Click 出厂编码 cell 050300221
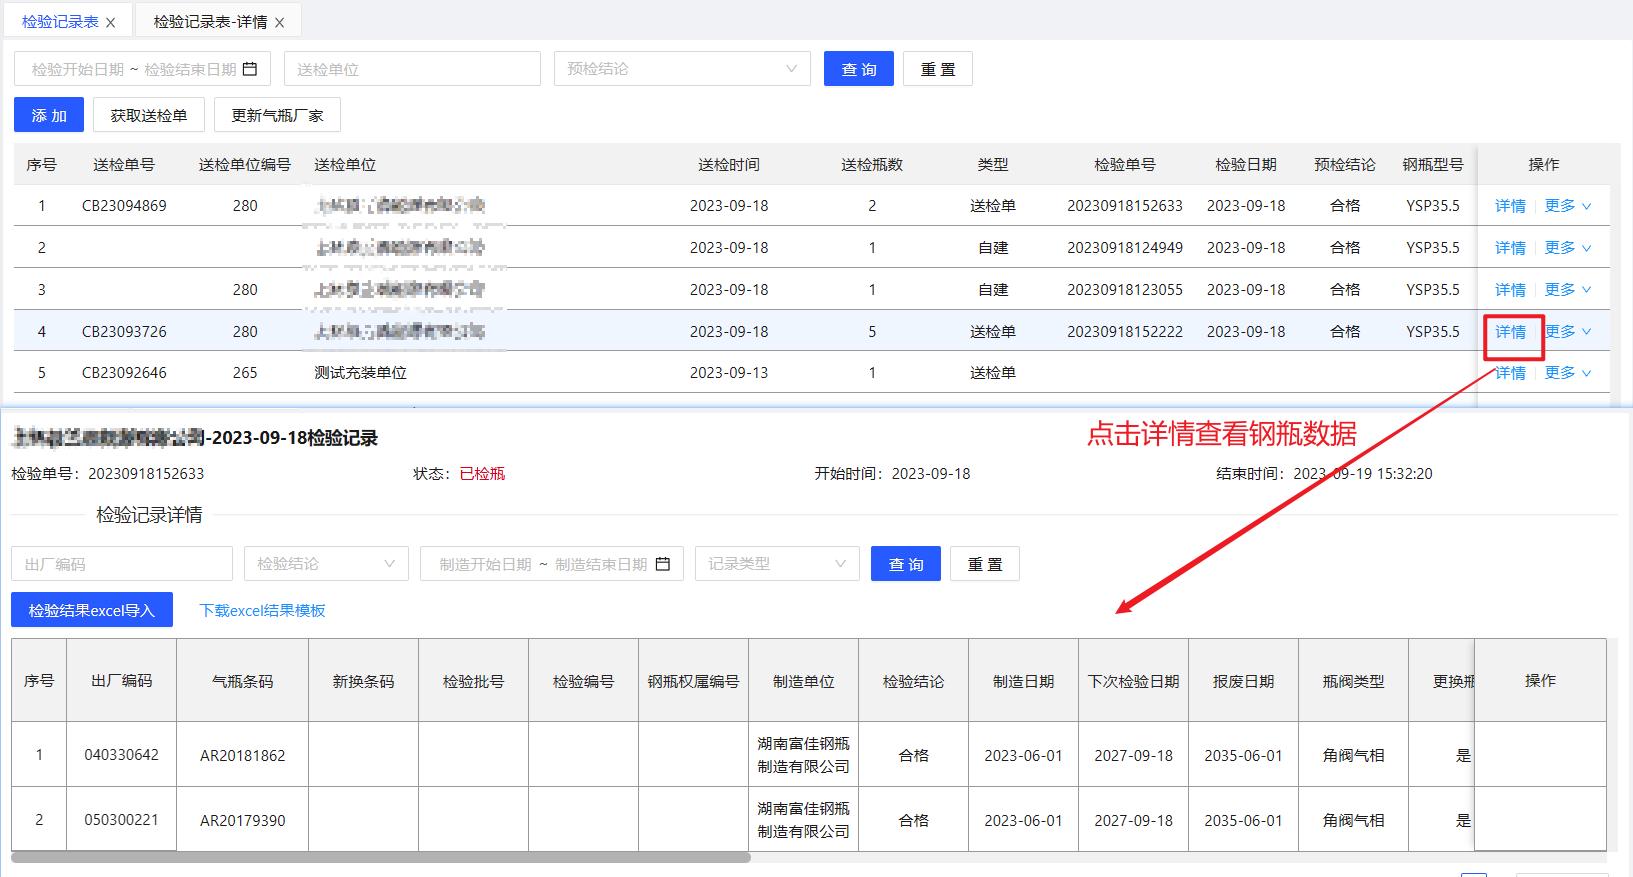1633x877 pixels. [122, 820]
